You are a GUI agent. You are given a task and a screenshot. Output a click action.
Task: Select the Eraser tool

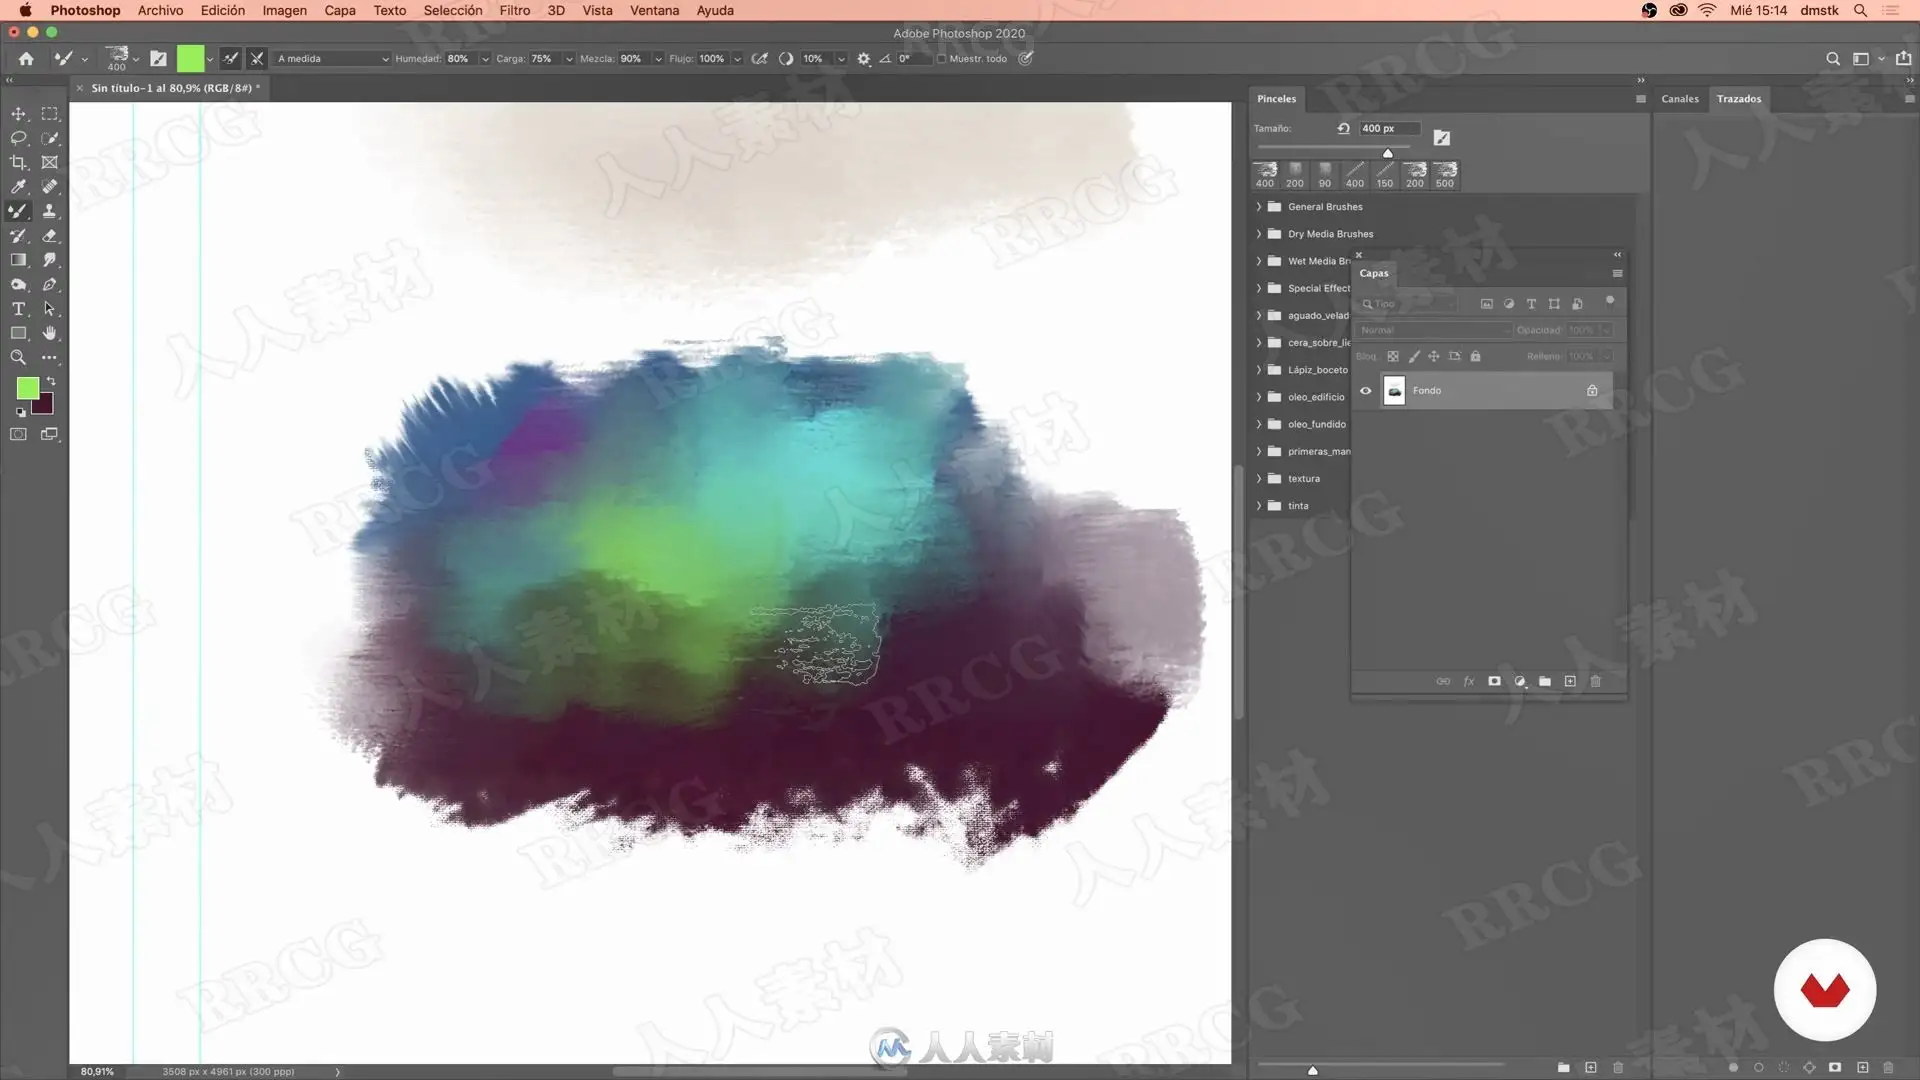49,236
